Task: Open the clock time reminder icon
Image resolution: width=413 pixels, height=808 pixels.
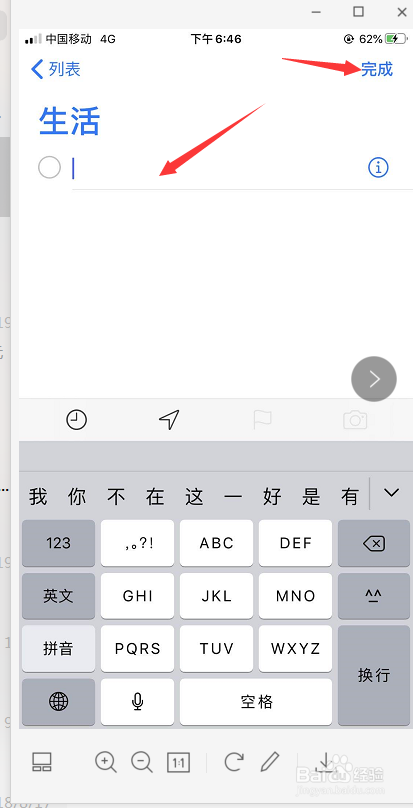Action: (76, 420)
